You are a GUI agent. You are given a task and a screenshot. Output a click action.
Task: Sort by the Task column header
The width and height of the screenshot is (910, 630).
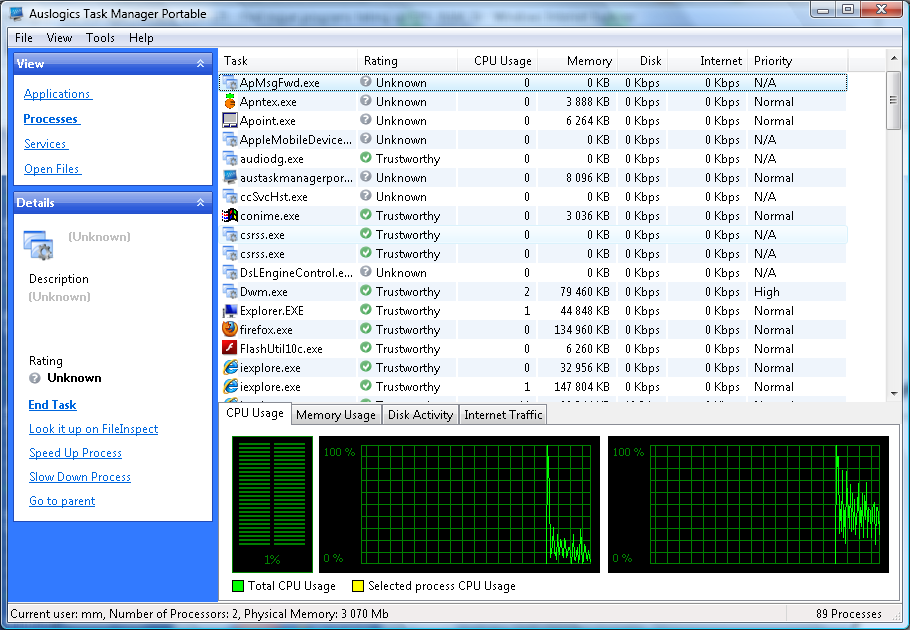click(x=288, y=61)
